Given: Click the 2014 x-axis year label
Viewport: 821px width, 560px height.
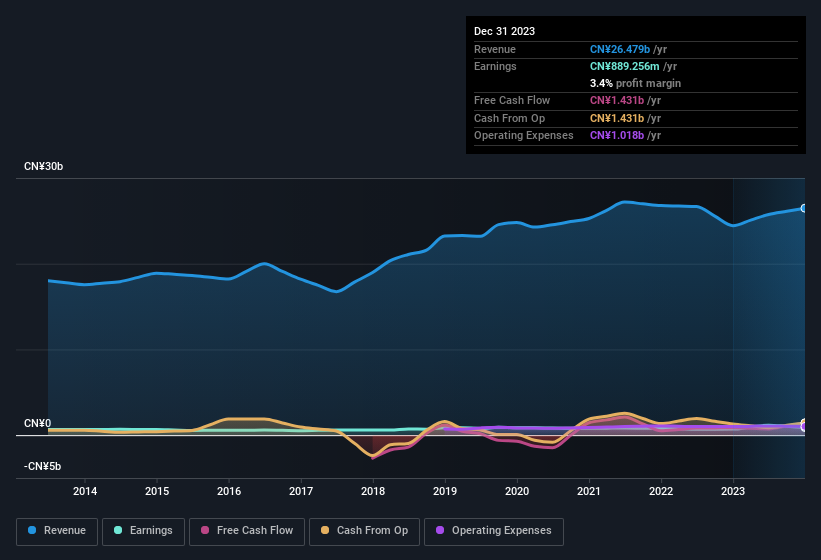Looking at the screenshot, I should 85,491.
